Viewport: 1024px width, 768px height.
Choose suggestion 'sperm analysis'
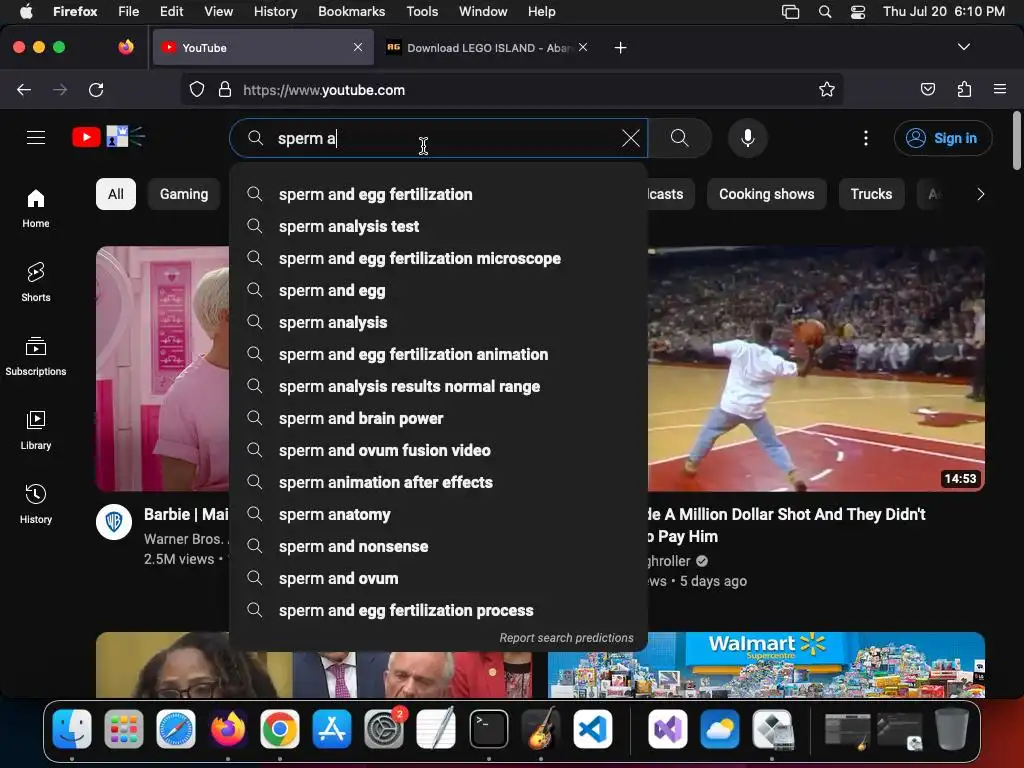click(x=438, y=323)
